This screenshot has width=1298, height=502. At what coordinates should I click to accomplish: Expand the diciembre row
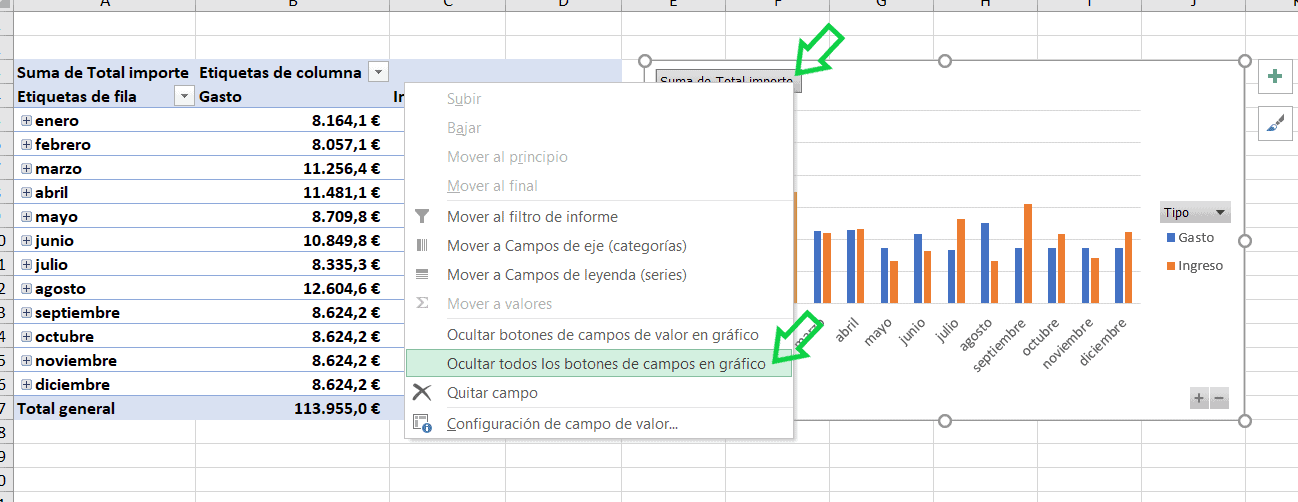[26, 384]
